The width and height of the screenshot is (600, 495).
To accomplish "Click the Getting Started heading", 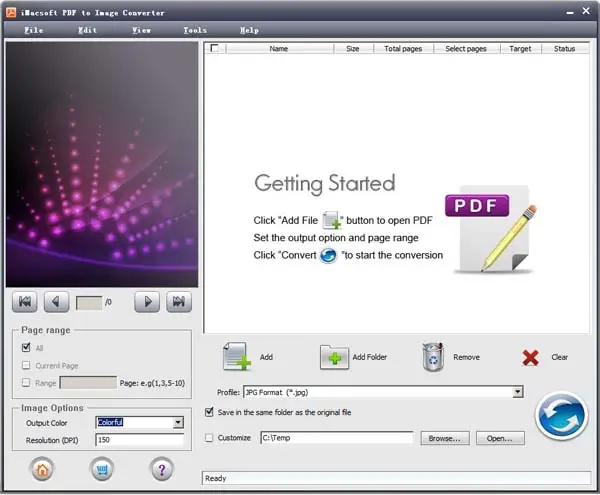I will tap(325, 184).
